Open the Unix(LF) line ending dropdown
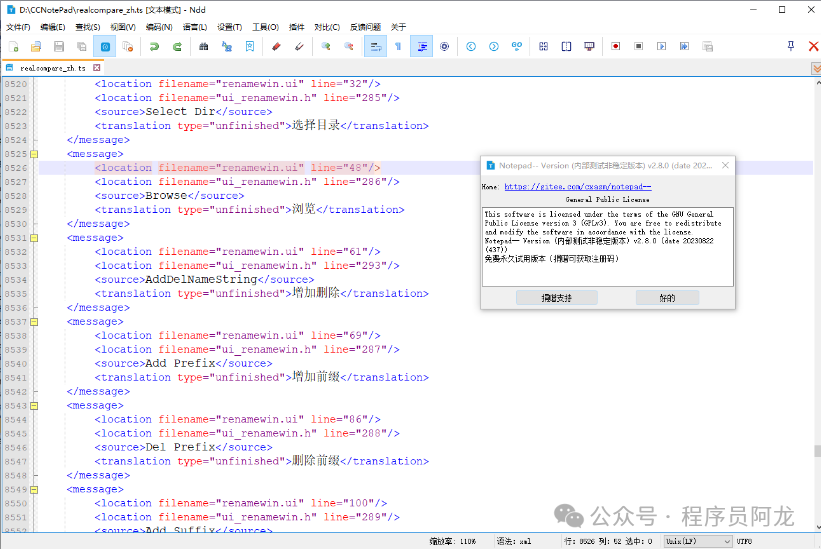821x549 pixels. tap(698, 541)
